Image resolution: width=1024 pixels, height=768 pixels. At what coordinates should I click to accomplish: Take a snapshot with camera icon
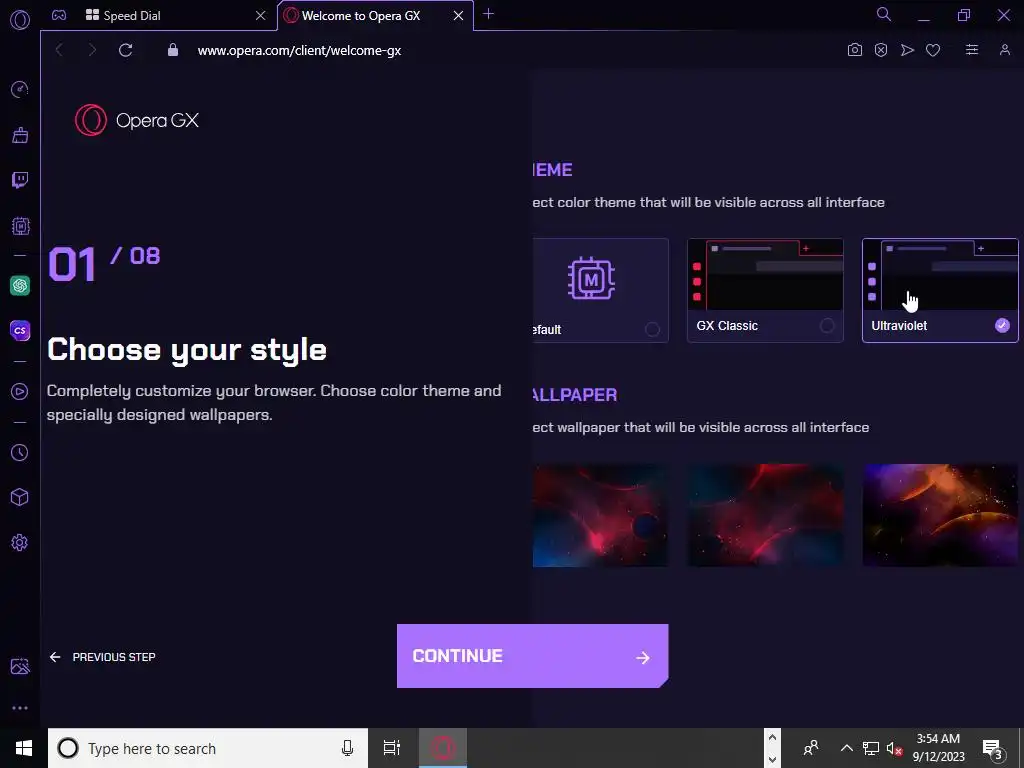click(x=854, y=50)
